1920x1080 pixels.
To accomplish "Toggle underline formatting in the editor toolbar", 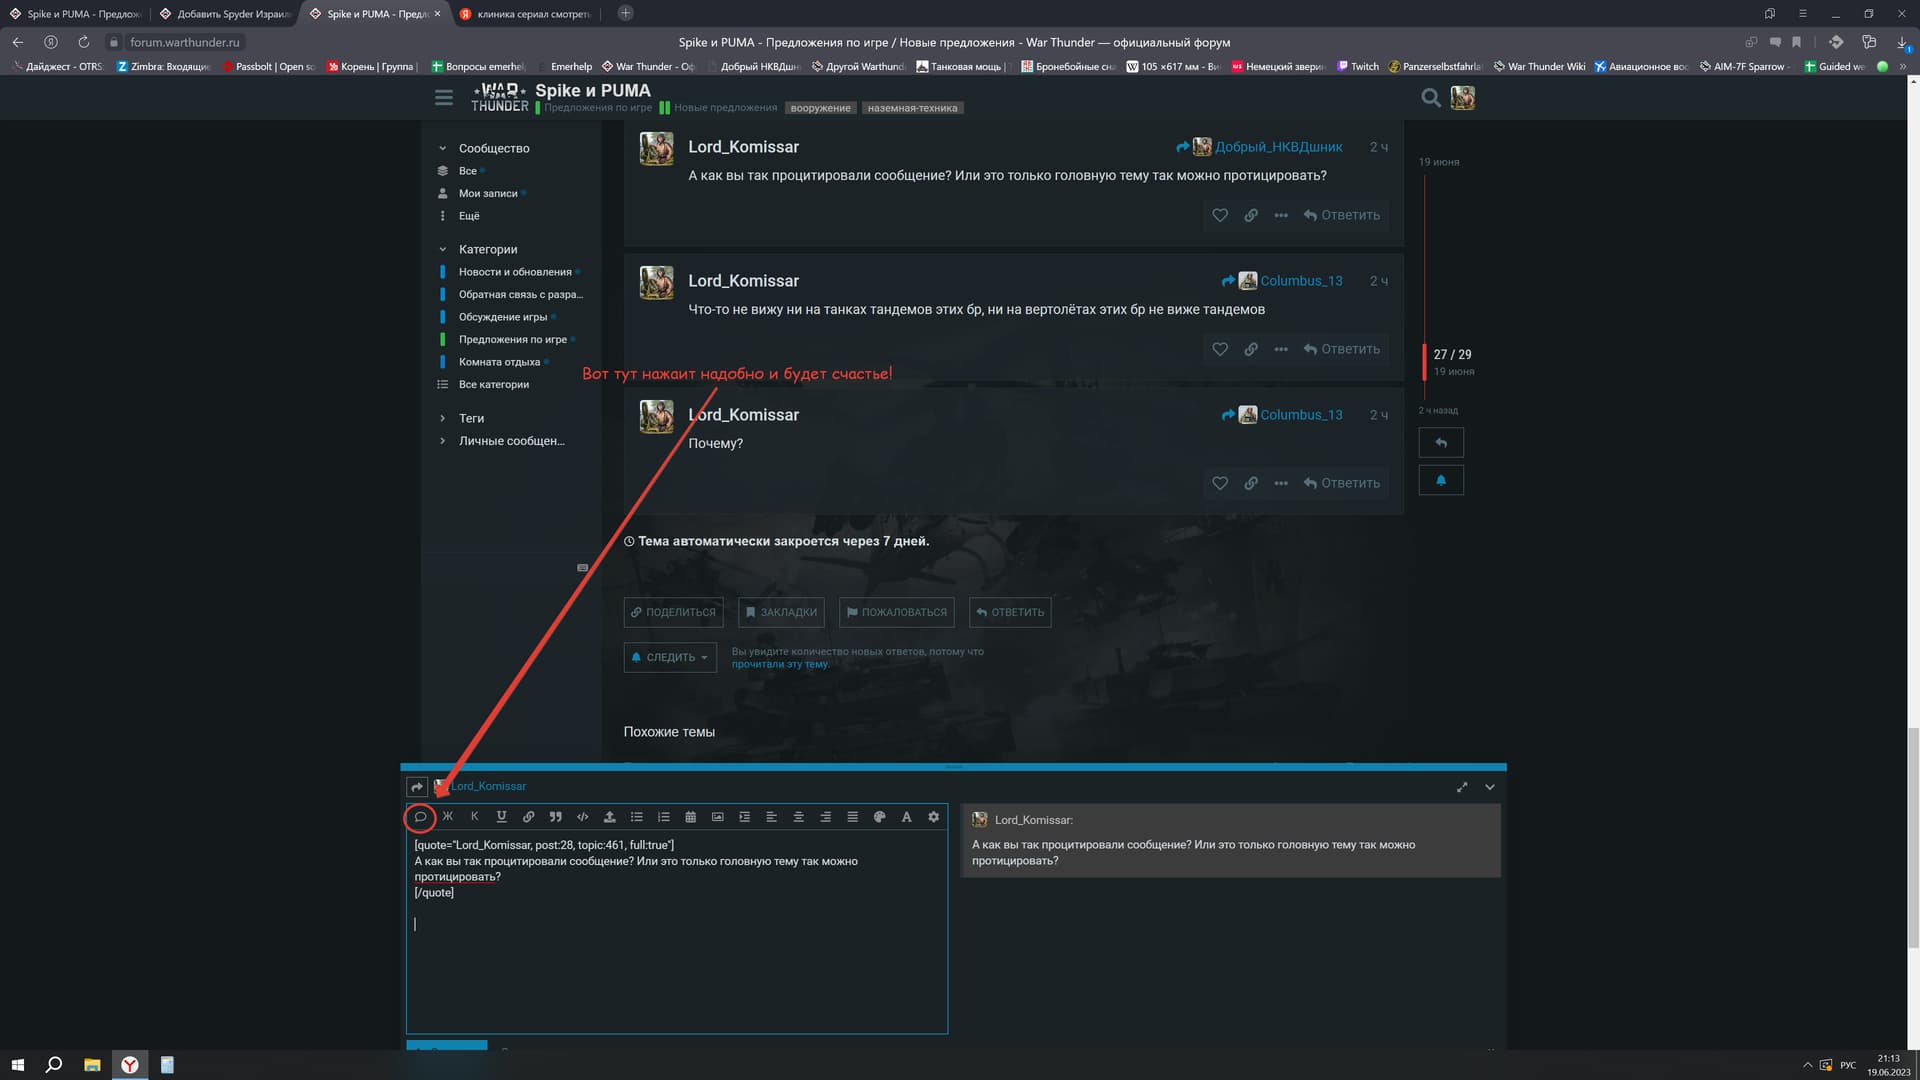I will [x=501, y=817].
